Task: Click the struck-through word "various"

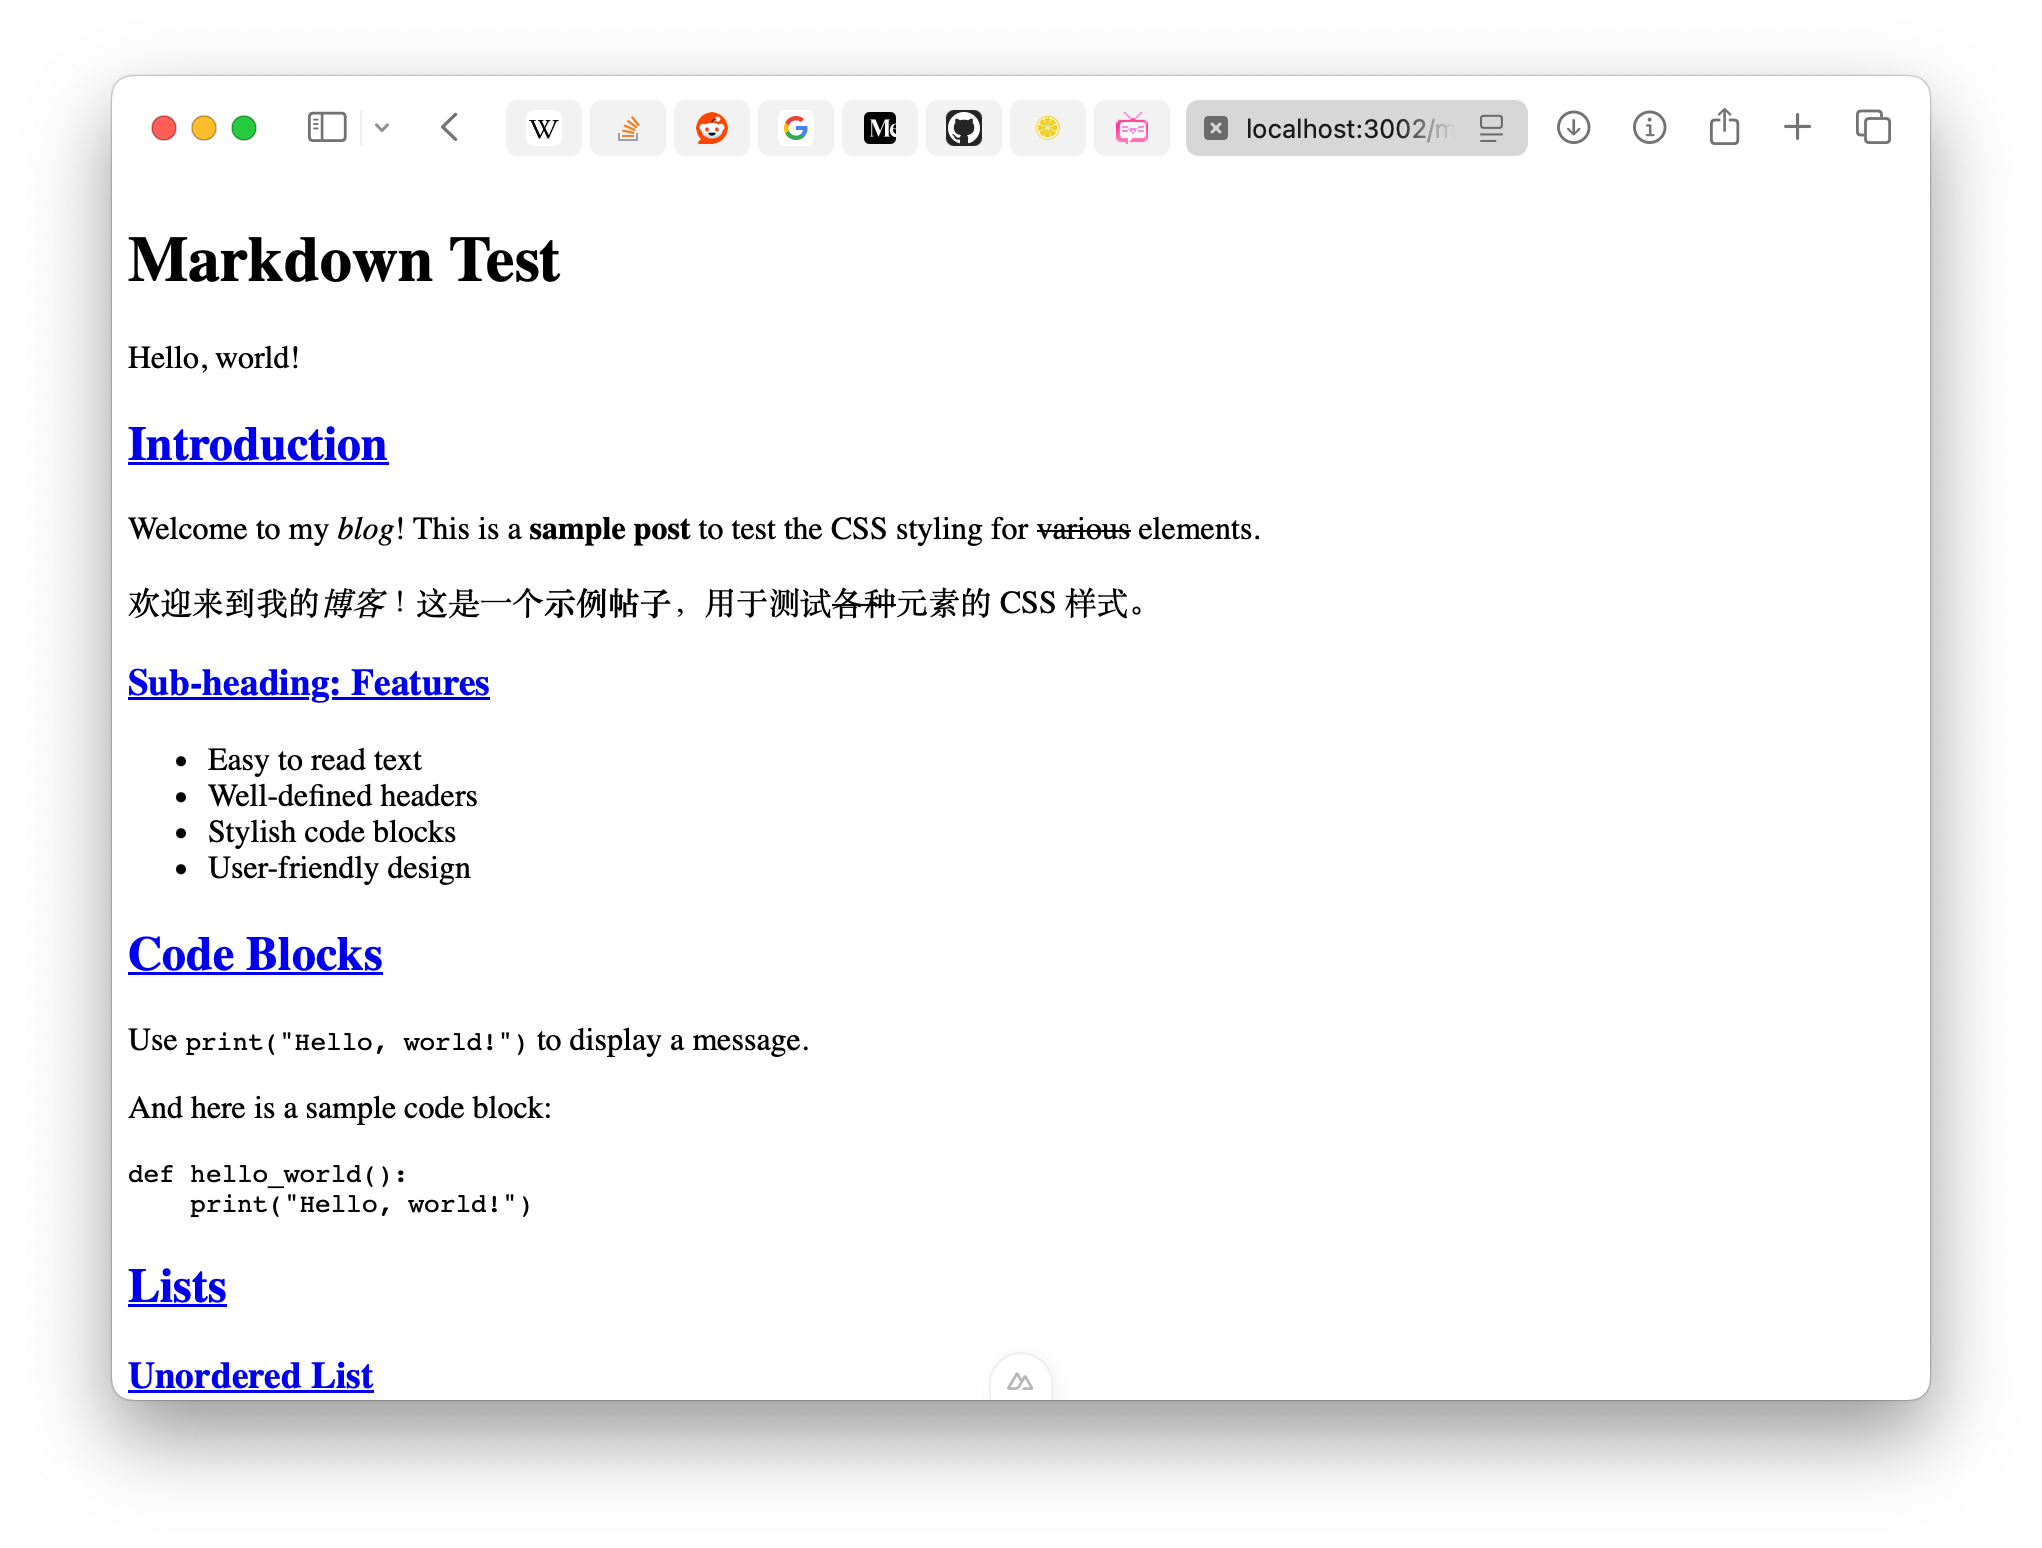Action: (x=1083, y=529)
